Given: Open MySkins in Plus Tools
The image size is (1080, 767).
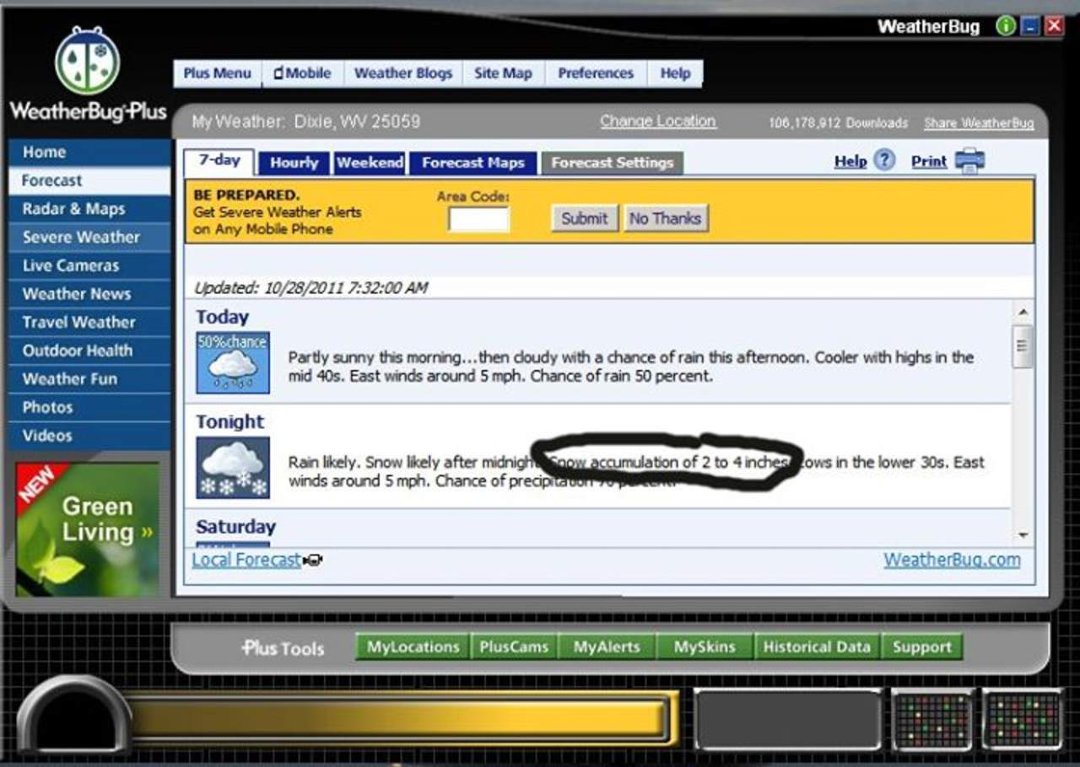Looking at the screenshot, I should click(705, 647).
